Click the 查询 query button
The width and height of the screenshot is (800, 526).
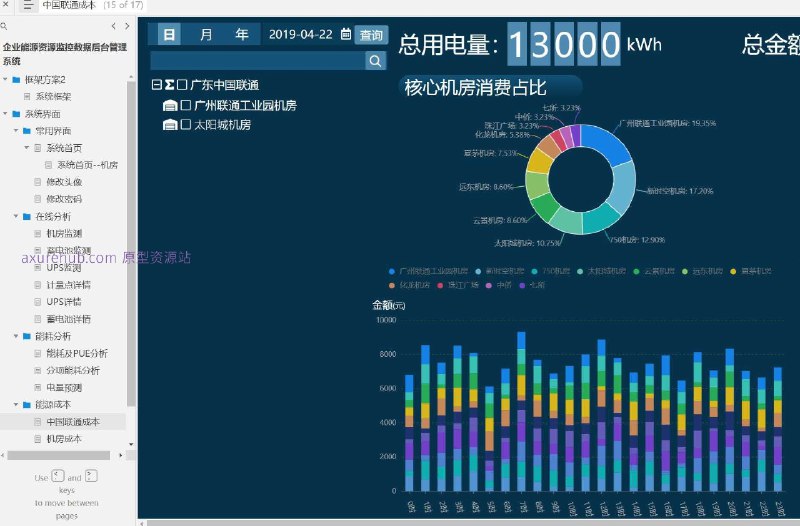(371, 35)
